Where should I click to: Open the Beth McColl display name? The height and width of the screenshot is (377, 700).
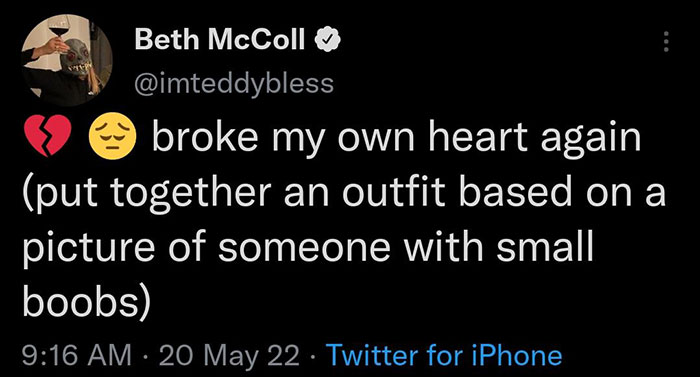point(220,39)
